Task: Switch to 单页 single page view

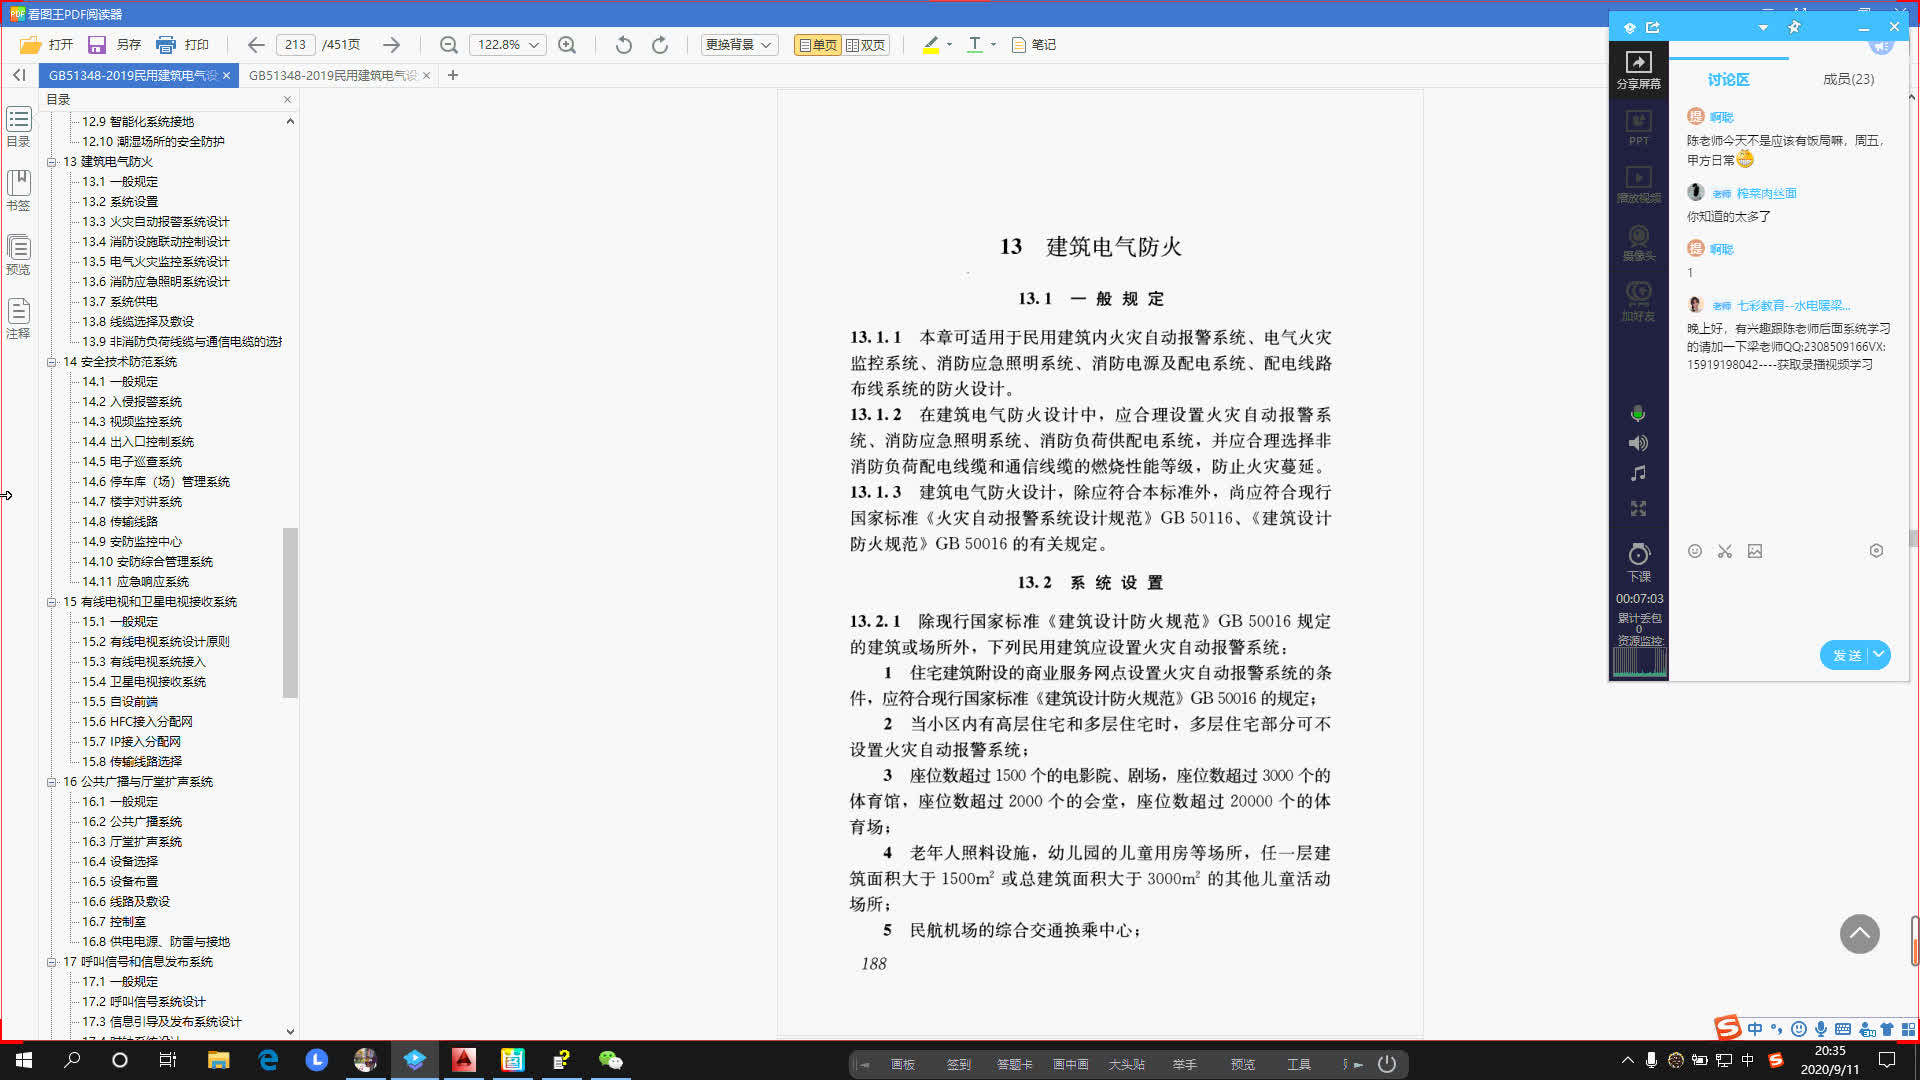Action: pyautogui.click(x=817, y=45)
